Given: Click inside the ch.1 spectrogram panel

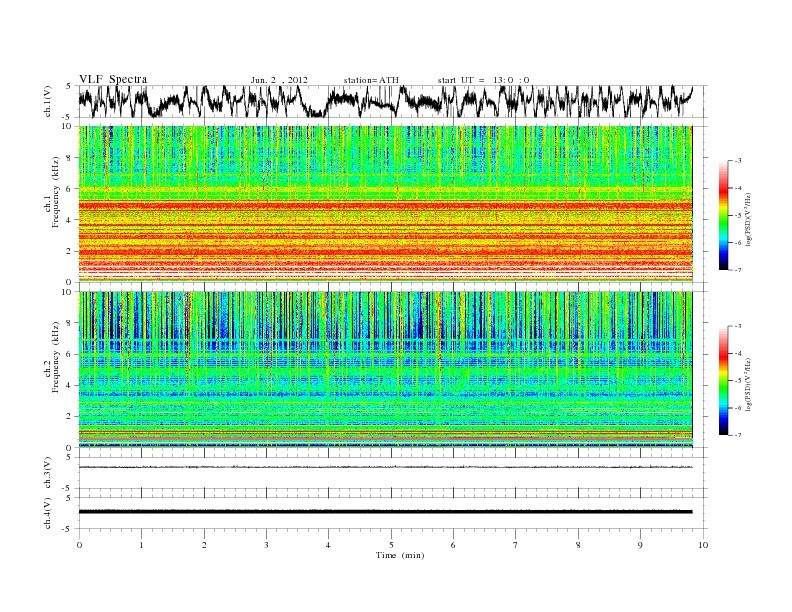Looking at the screenshot, I should coord(385,204).
